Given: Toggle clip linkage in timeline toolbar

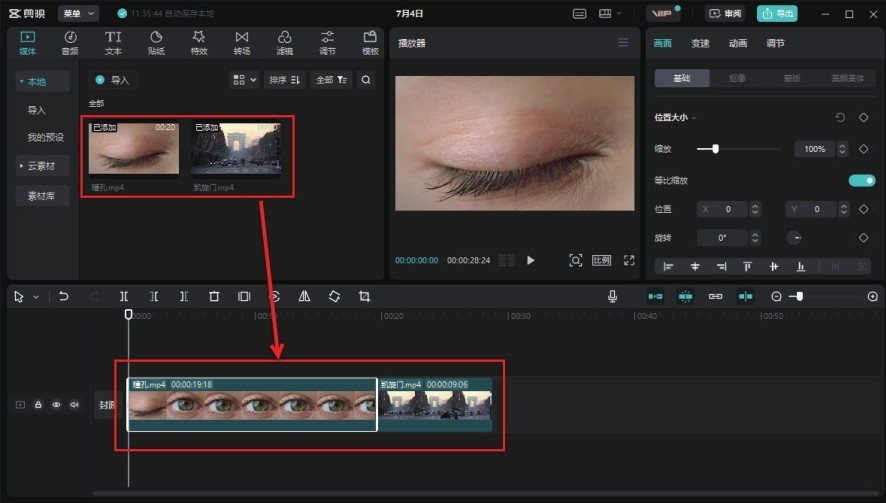Looking at the screenshot, I should [715, 296].
